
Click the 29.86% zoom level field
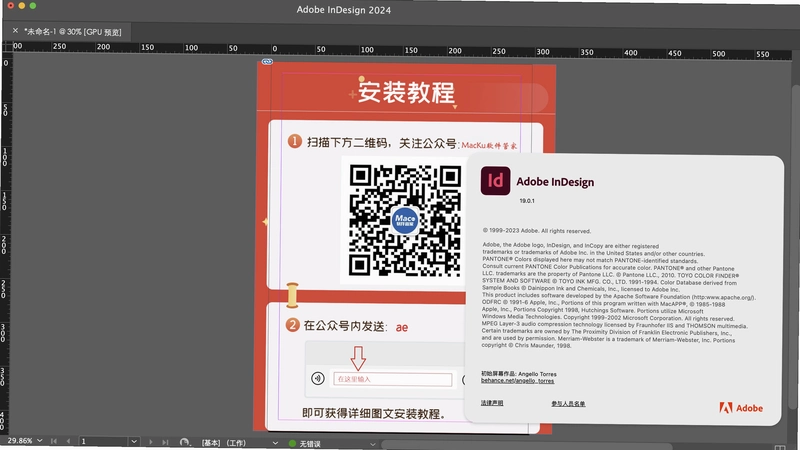(x=20, y=440)
